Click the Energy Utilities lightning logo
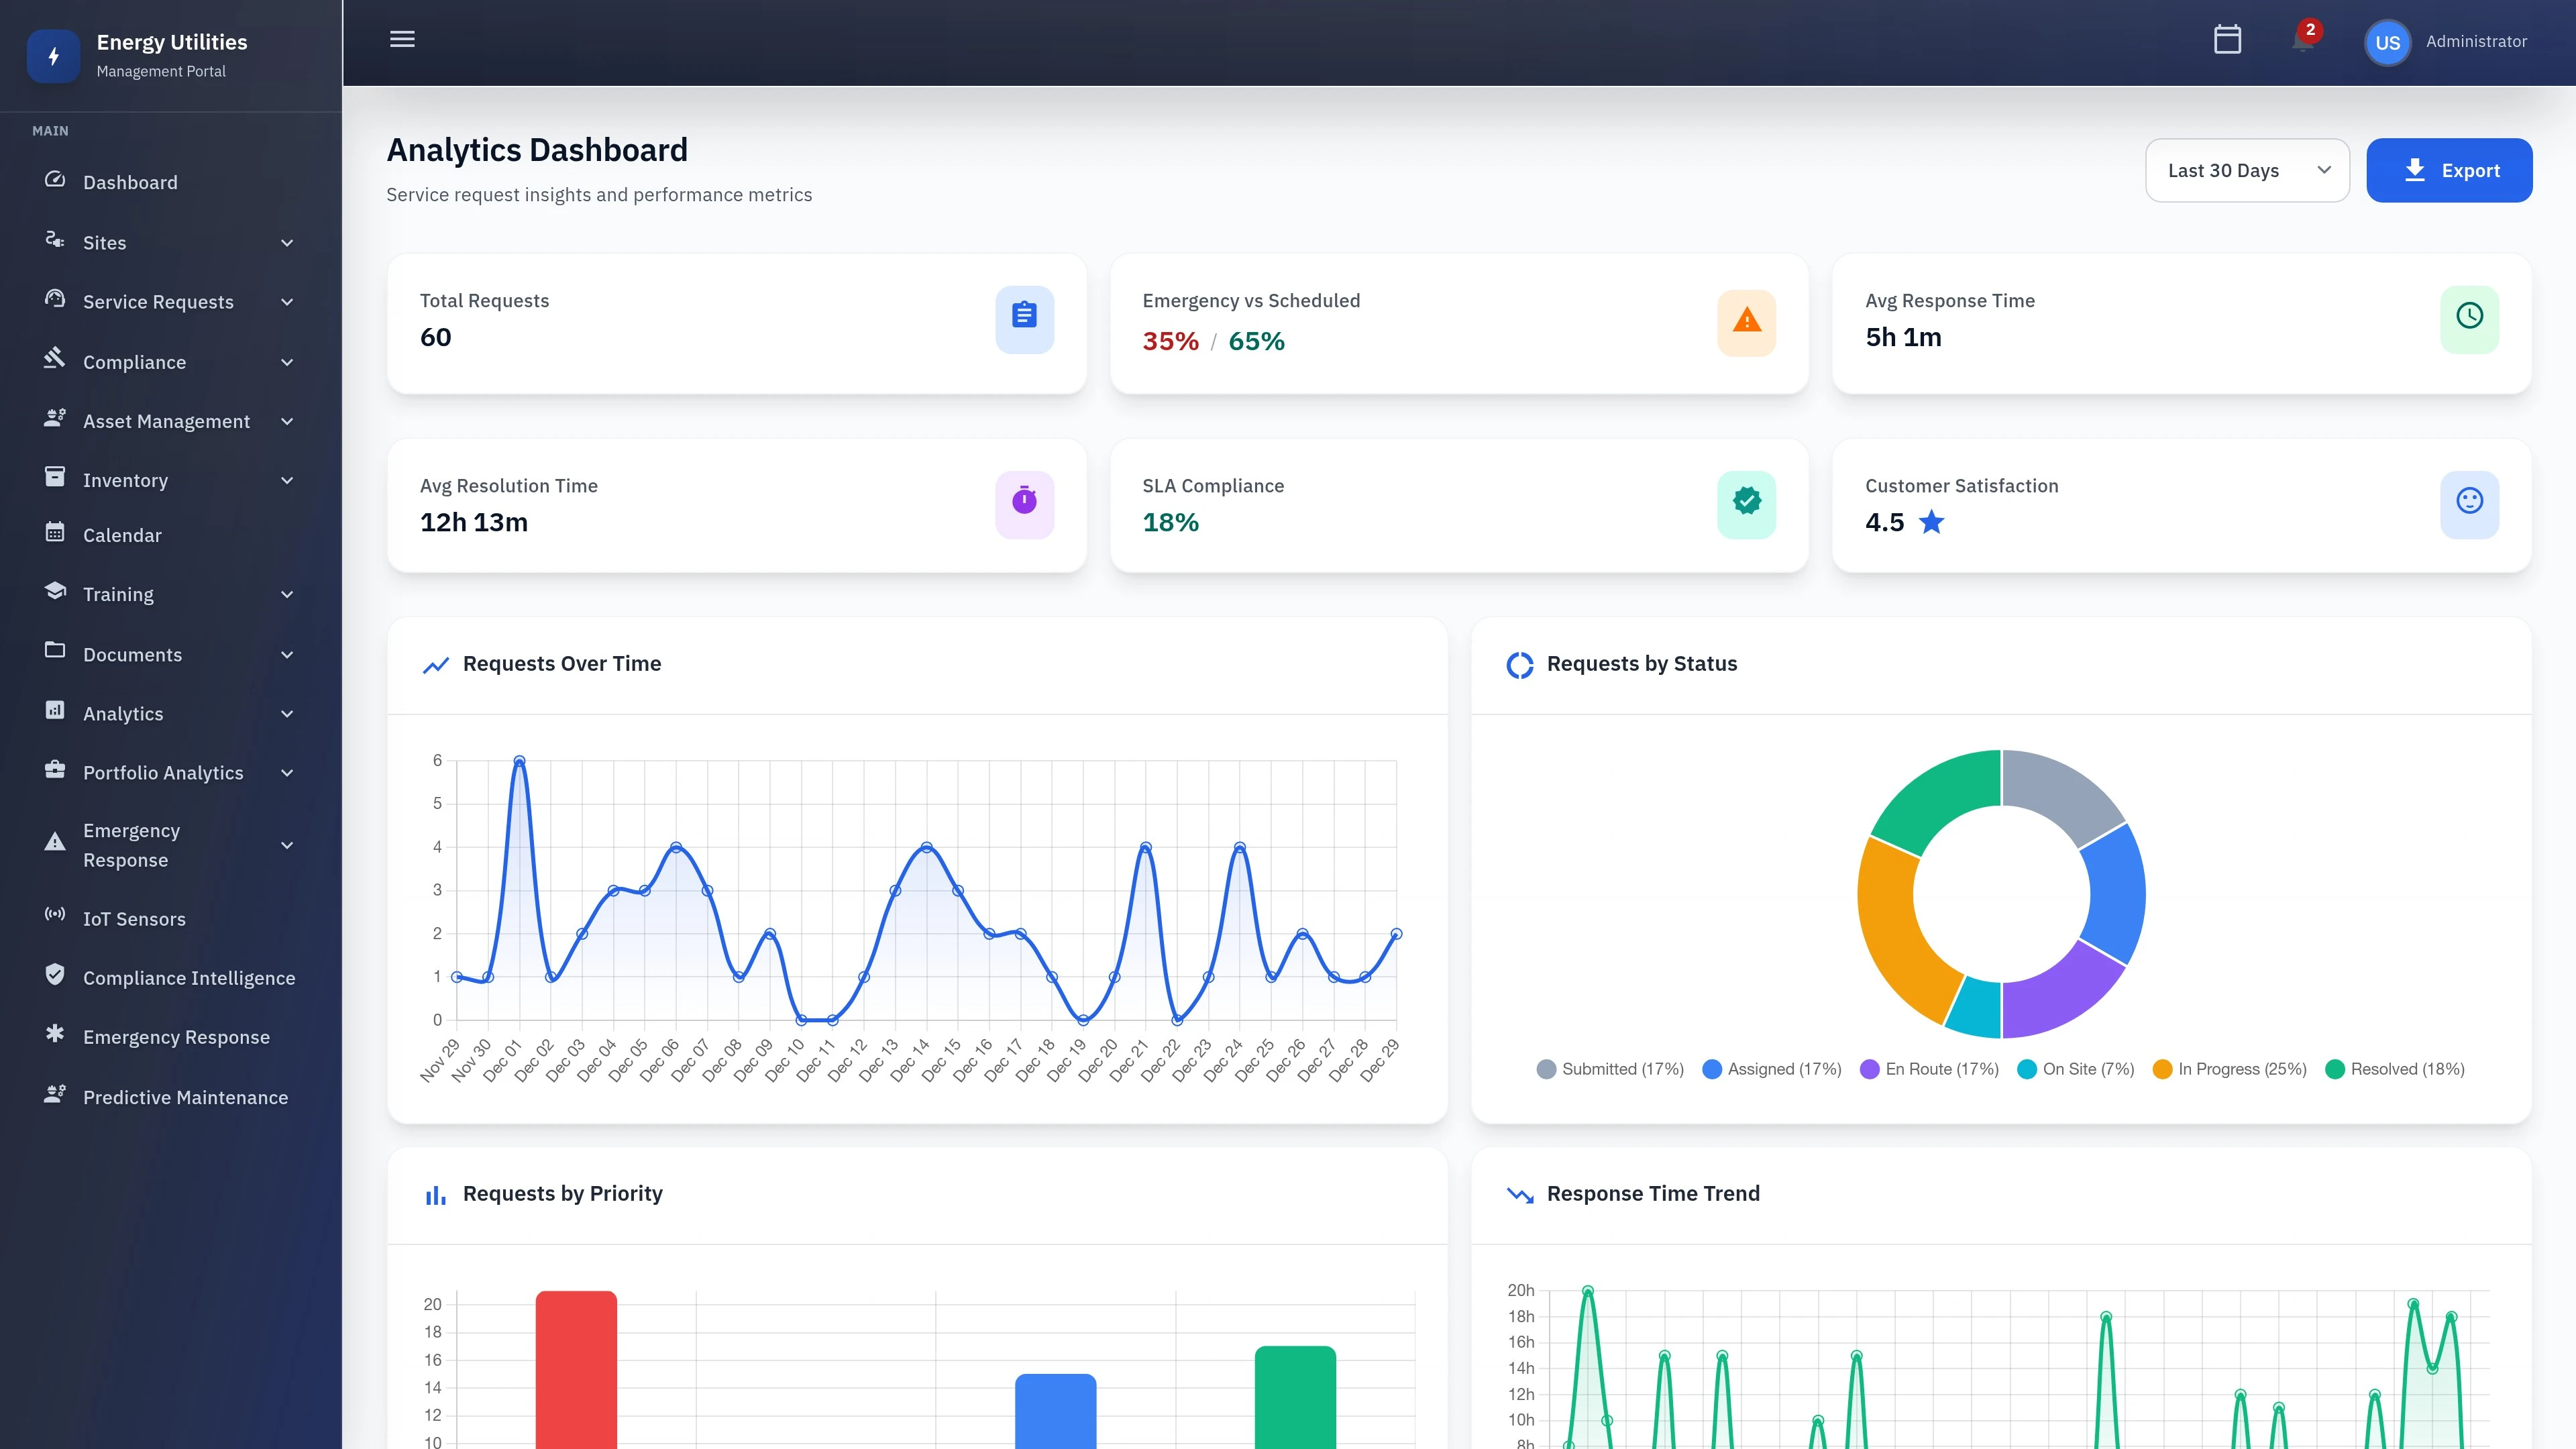 click(x=53, y=56)
